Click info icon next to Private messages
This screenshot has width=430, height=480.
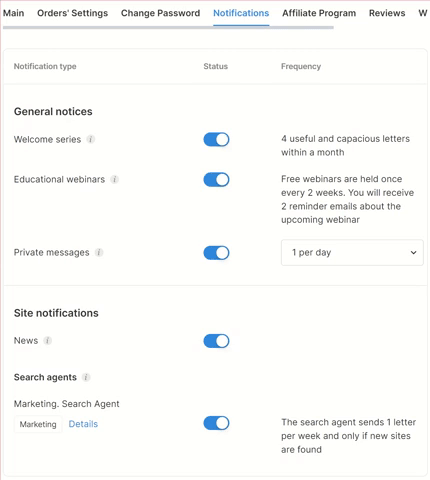point(99,253)
